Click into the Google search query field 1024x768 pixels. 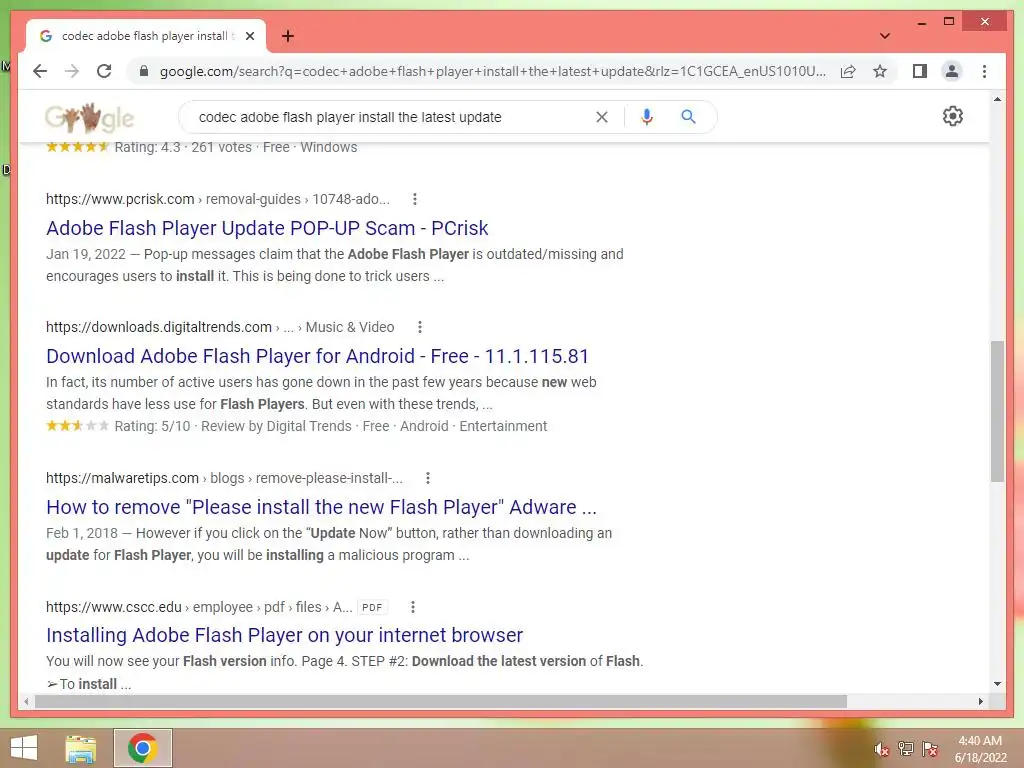[x=392, y=117]
